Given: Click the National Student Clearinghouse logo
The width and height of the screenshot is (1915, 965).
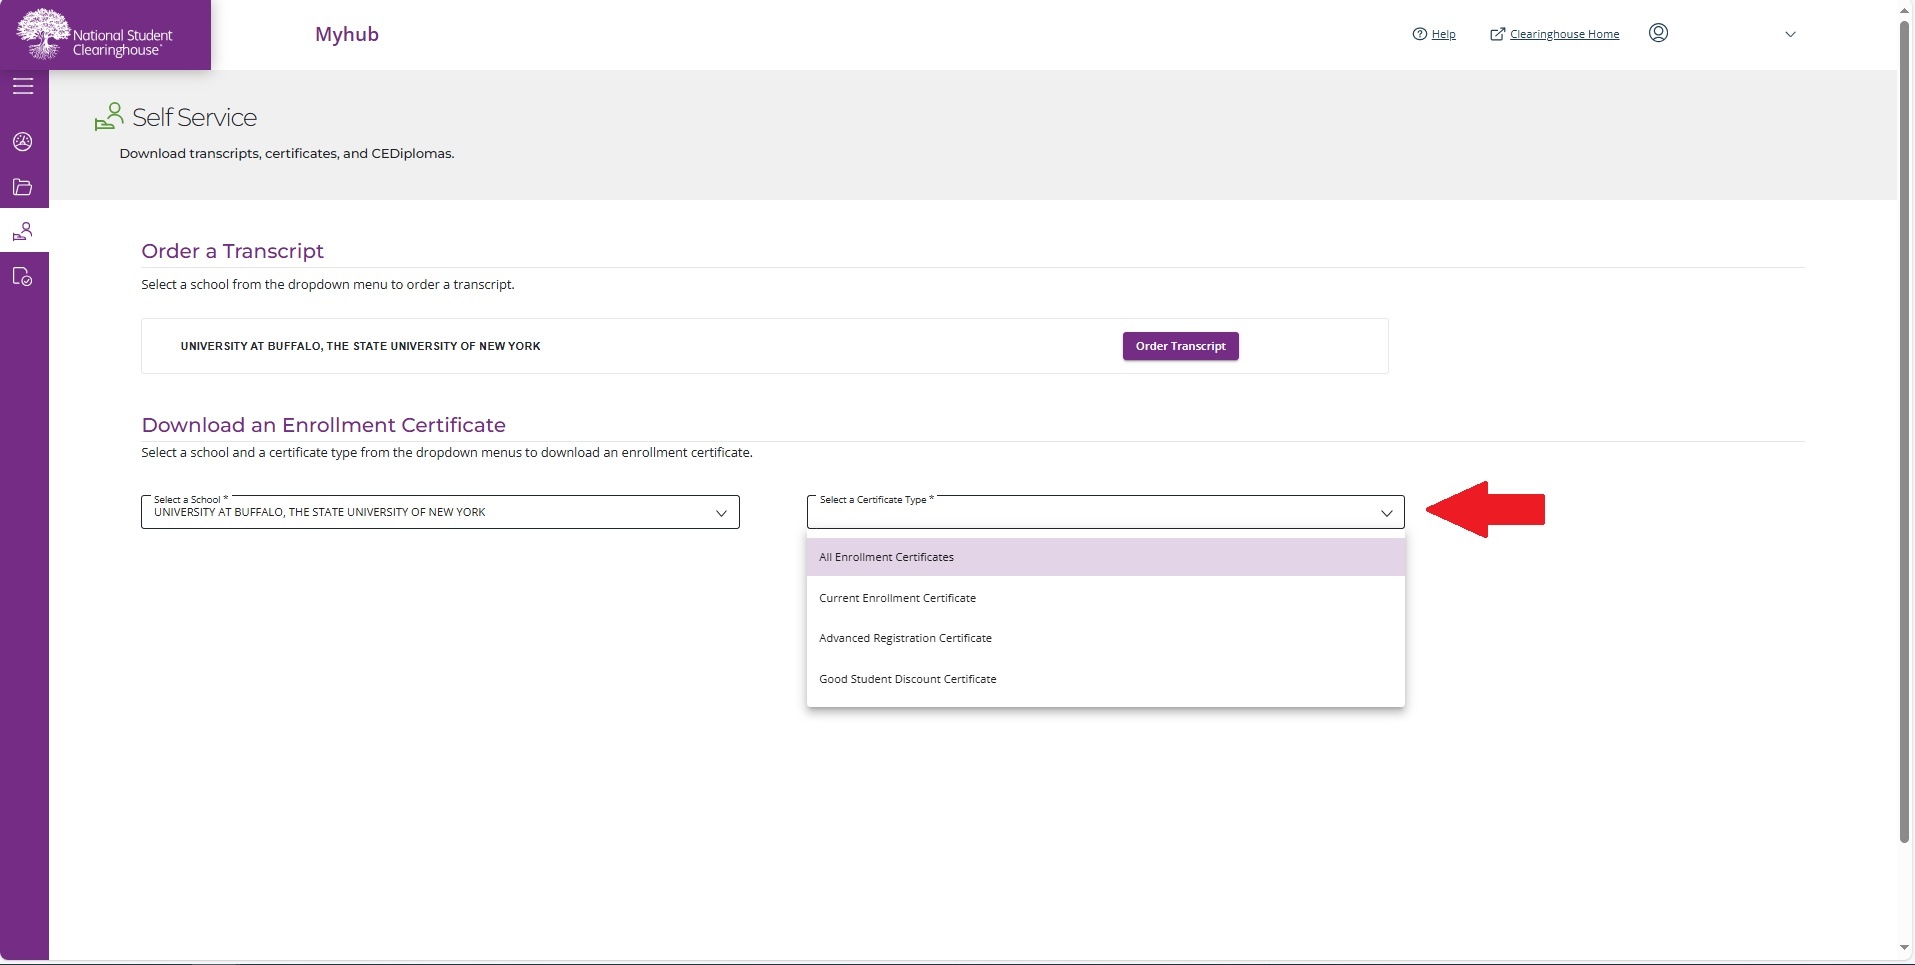Looking at the screenshot, I should pyautogui.click(x=105, y=35).
